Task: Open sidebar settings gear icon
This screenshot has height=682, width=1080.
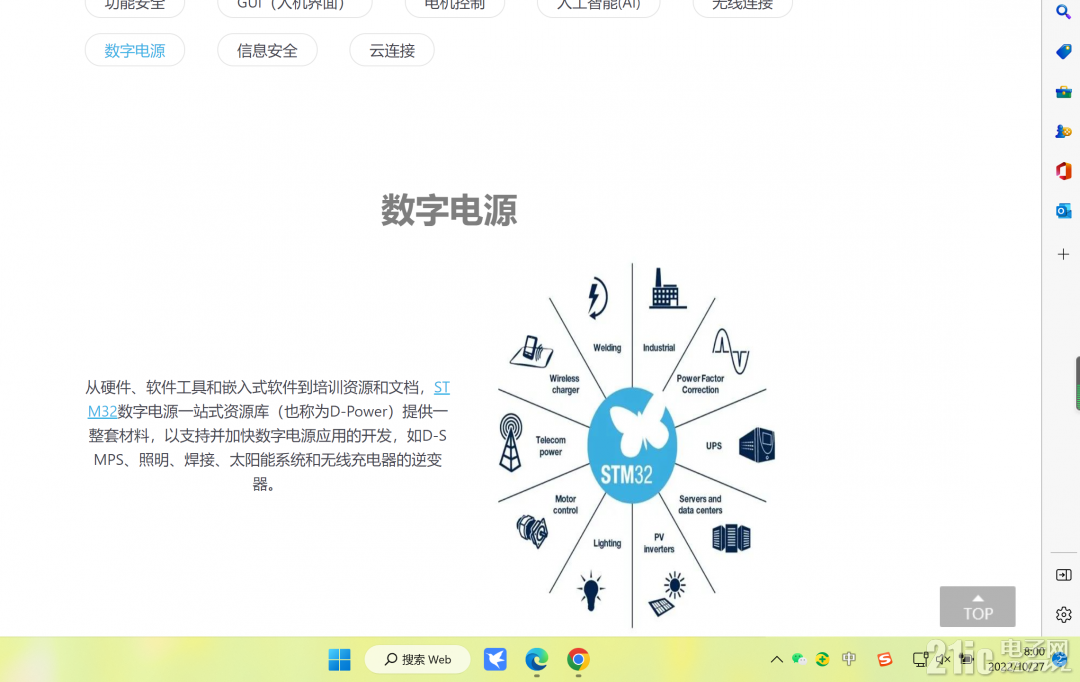Action: [x=1063, y=614]
